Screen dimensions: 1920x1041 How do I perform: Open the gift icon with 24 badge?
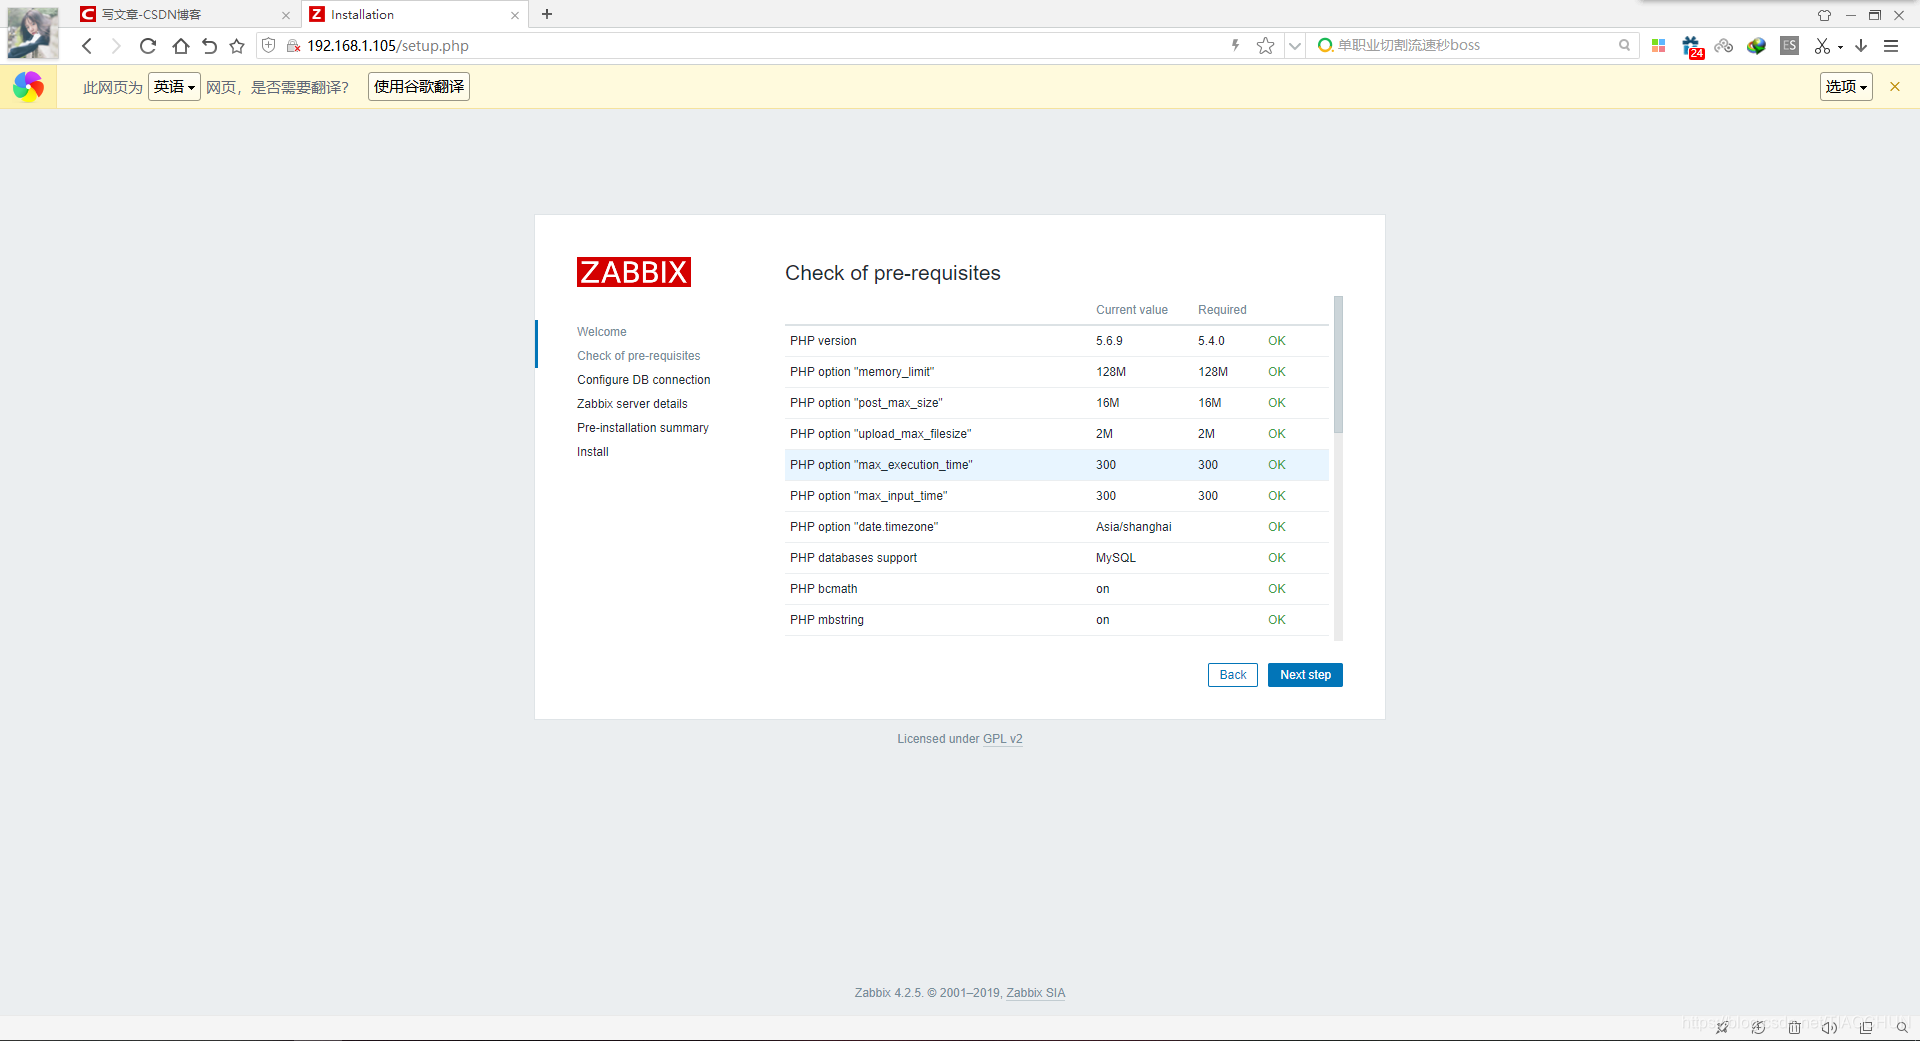[1692, 47]
